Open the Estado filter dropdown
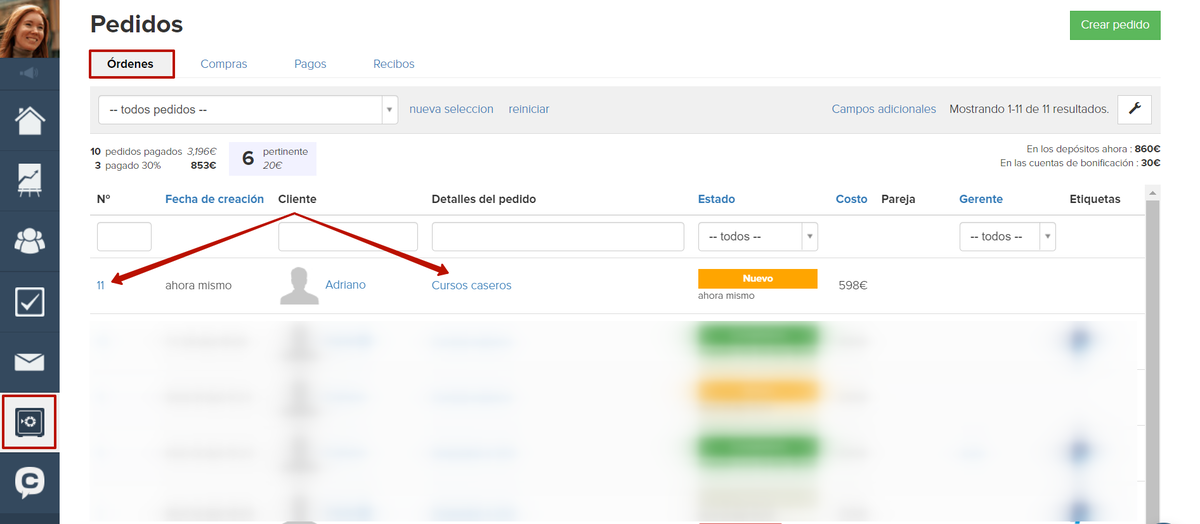 758,237
